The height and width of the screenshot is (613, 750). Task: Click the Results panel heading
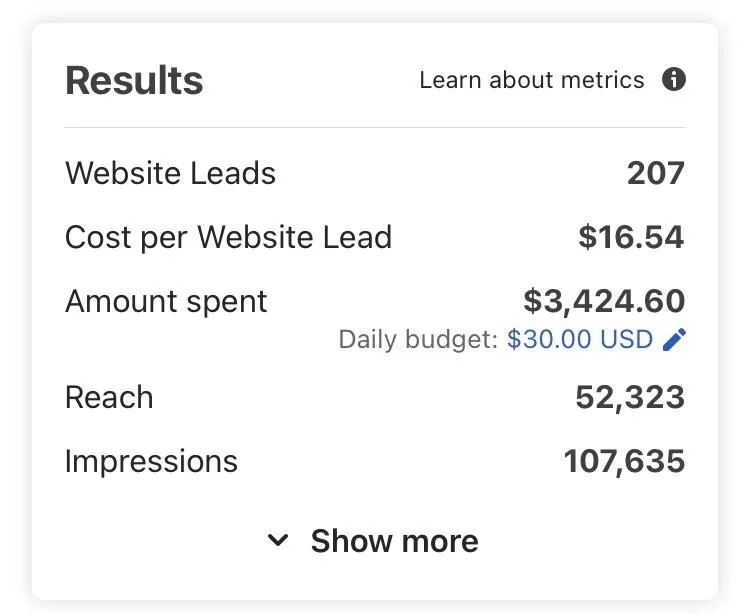(134, 80)
